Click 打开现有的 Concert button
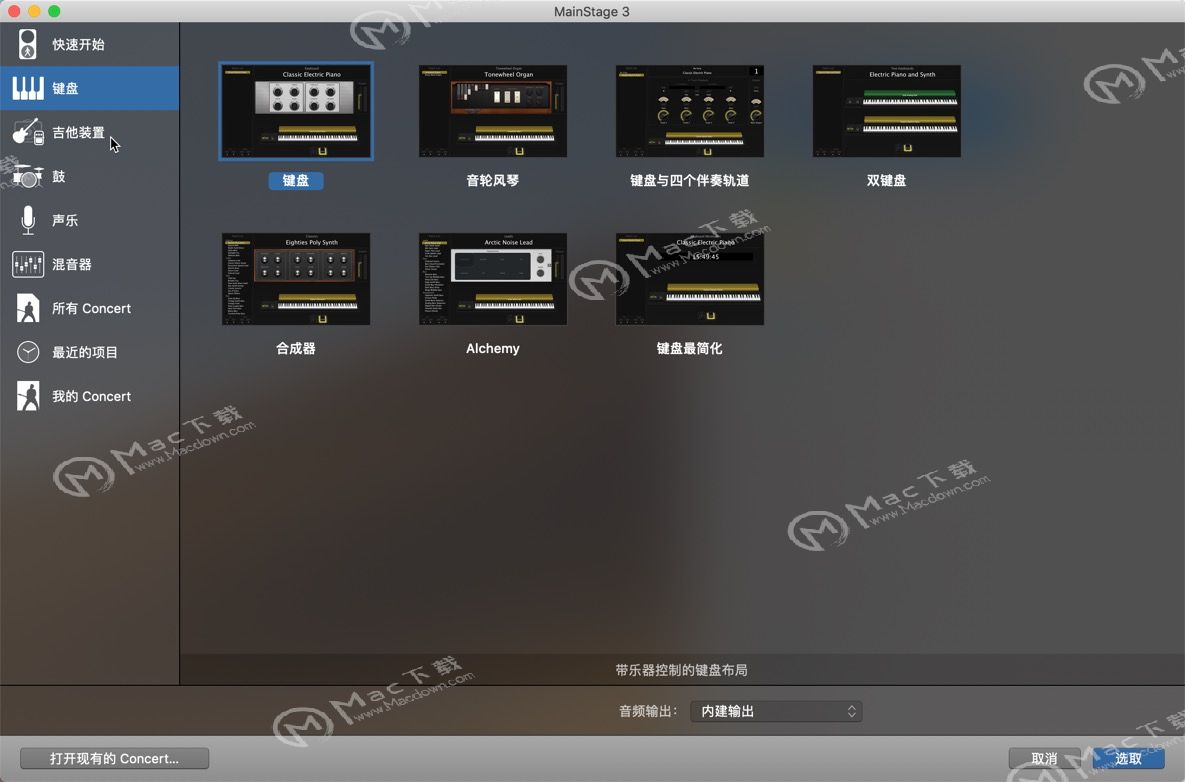This screenshot has width=1185, height=782. [114, 759]
